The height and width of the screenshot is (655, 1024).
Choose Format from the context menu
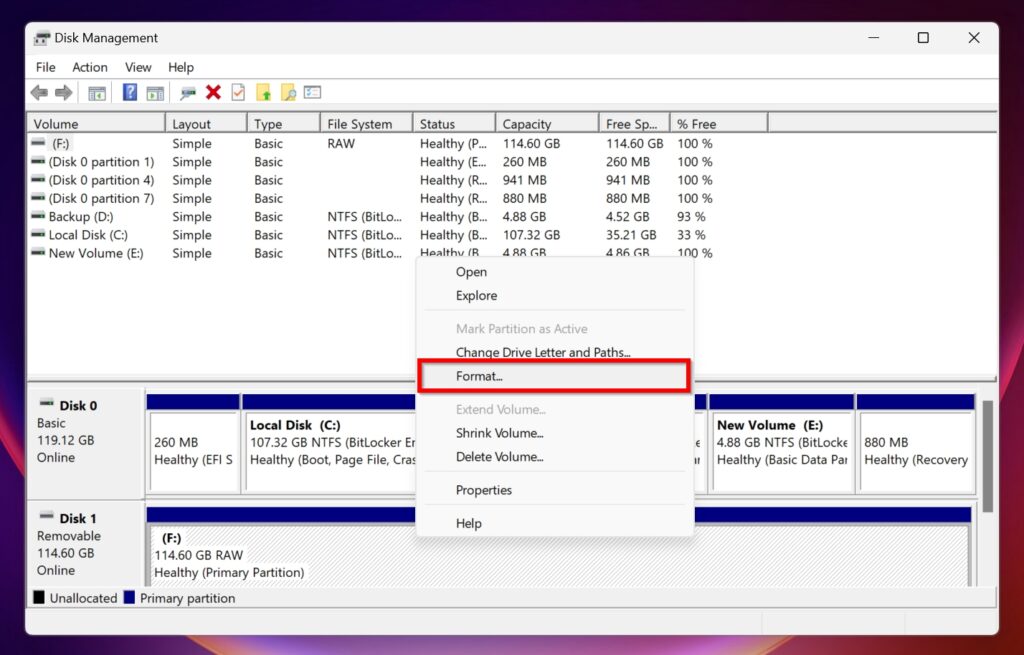[x=478, y=376]
